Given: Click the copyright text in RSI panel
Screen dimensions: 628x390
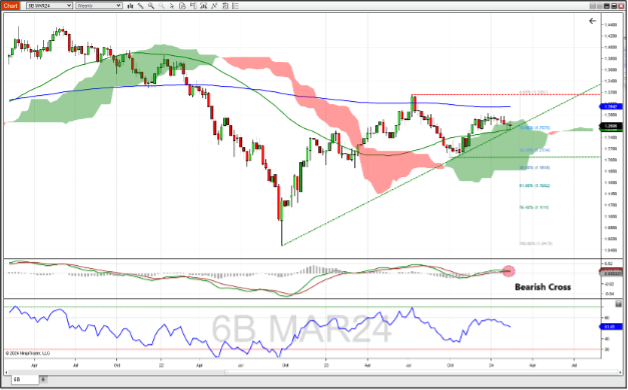Looking at the screenshot, I should coord(27,354).
